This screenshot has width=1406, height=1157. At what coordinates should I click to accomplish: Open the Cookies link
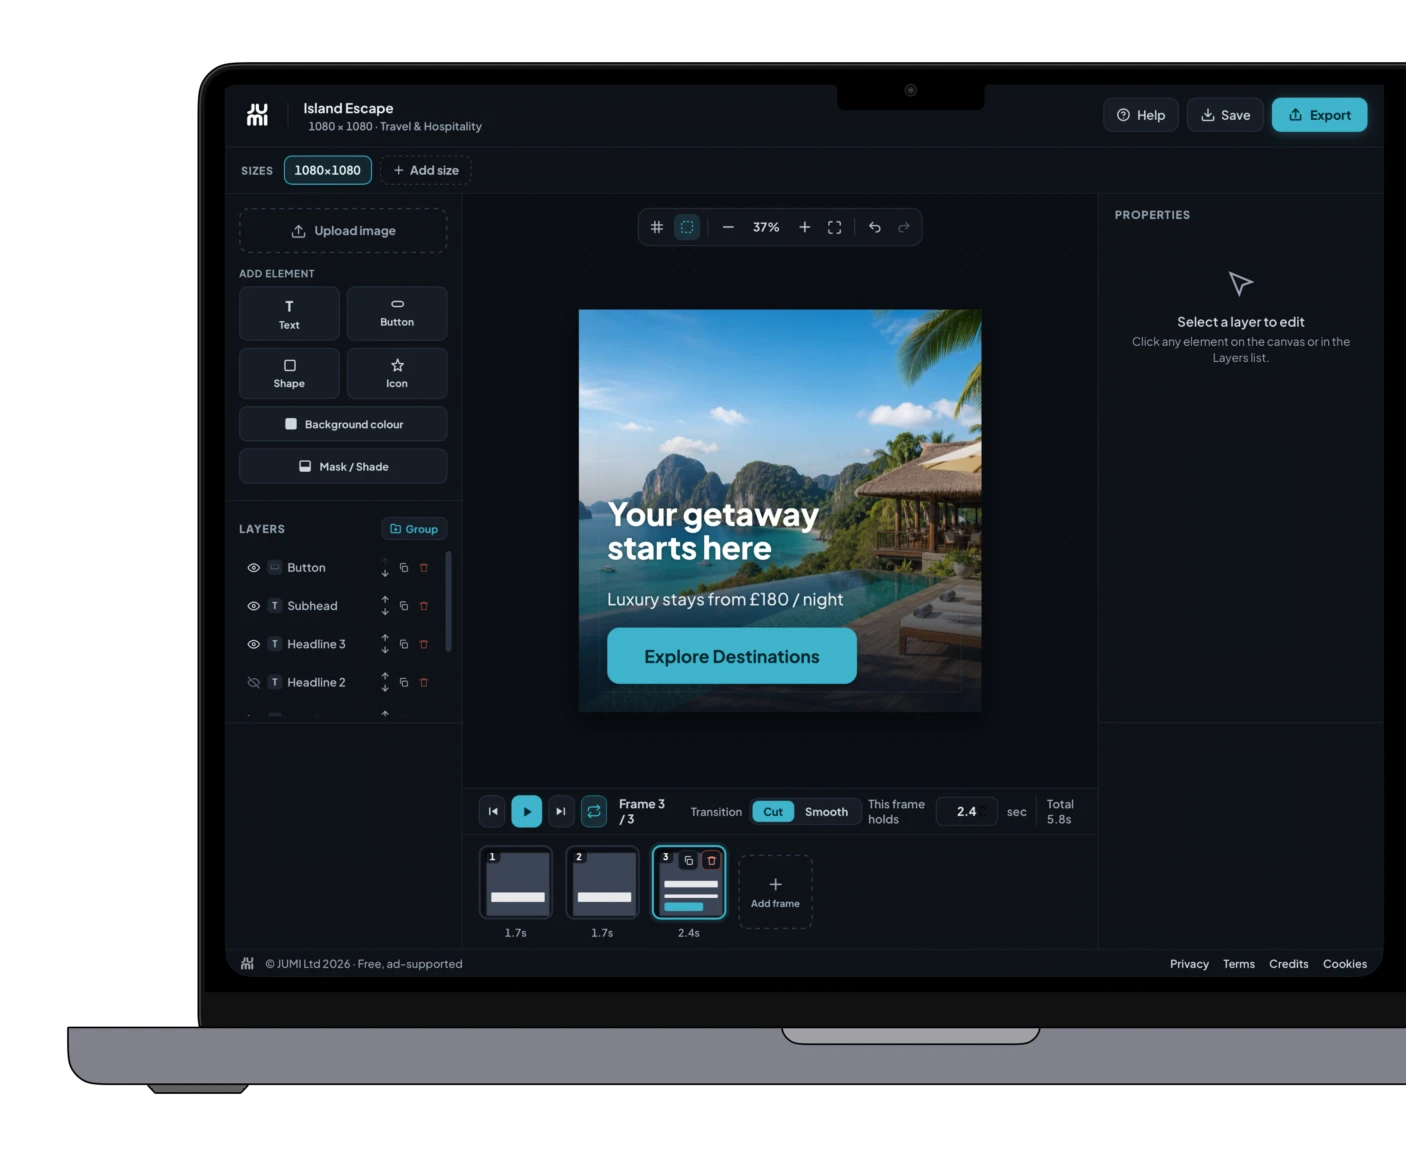1345,964
